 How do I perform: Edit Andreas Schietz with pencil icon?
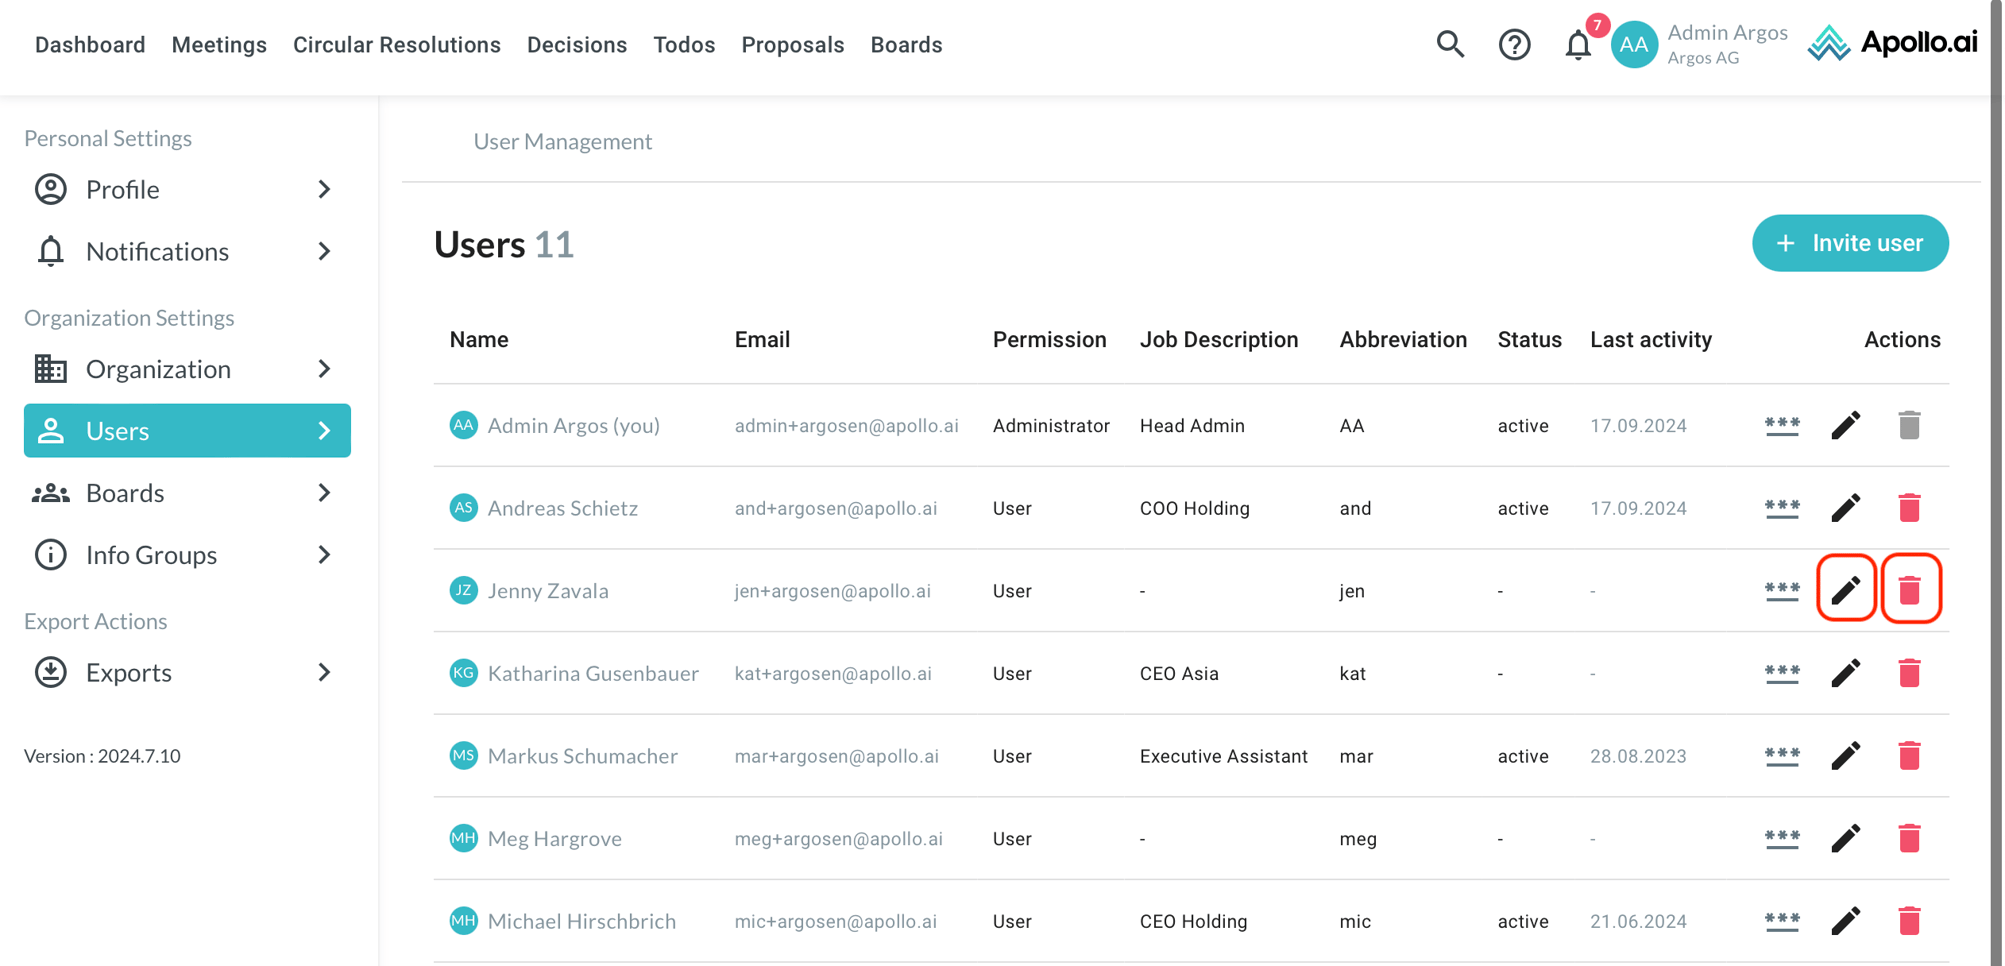point(1845,508)
